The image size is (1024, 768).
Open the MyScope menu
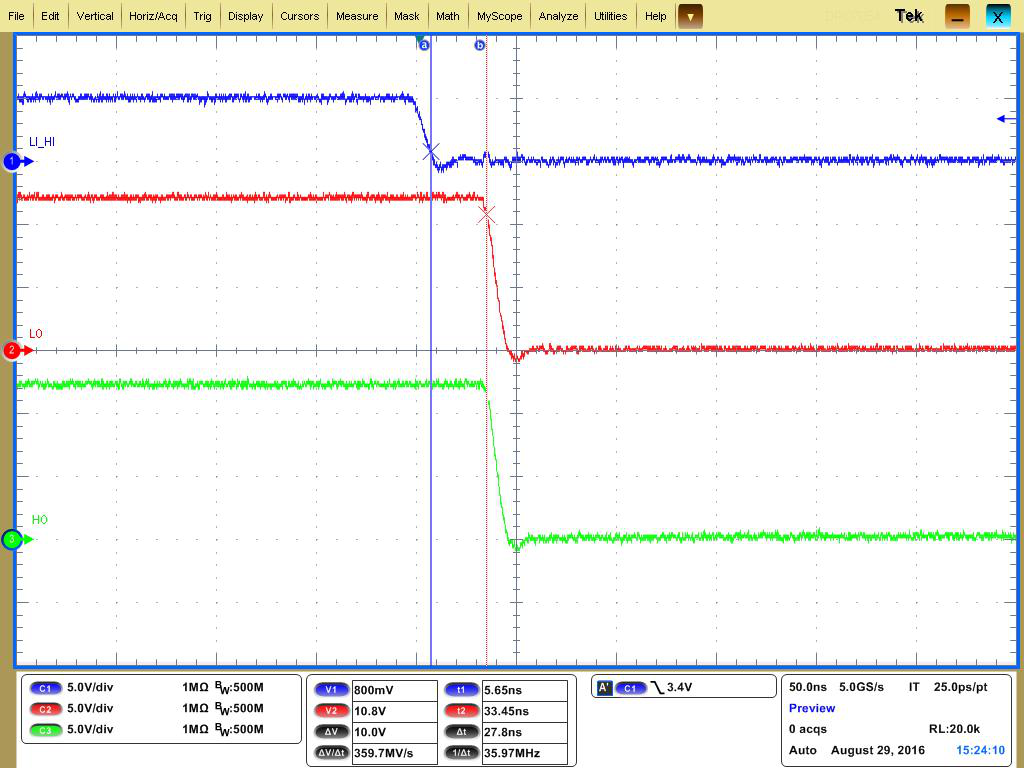499,15
